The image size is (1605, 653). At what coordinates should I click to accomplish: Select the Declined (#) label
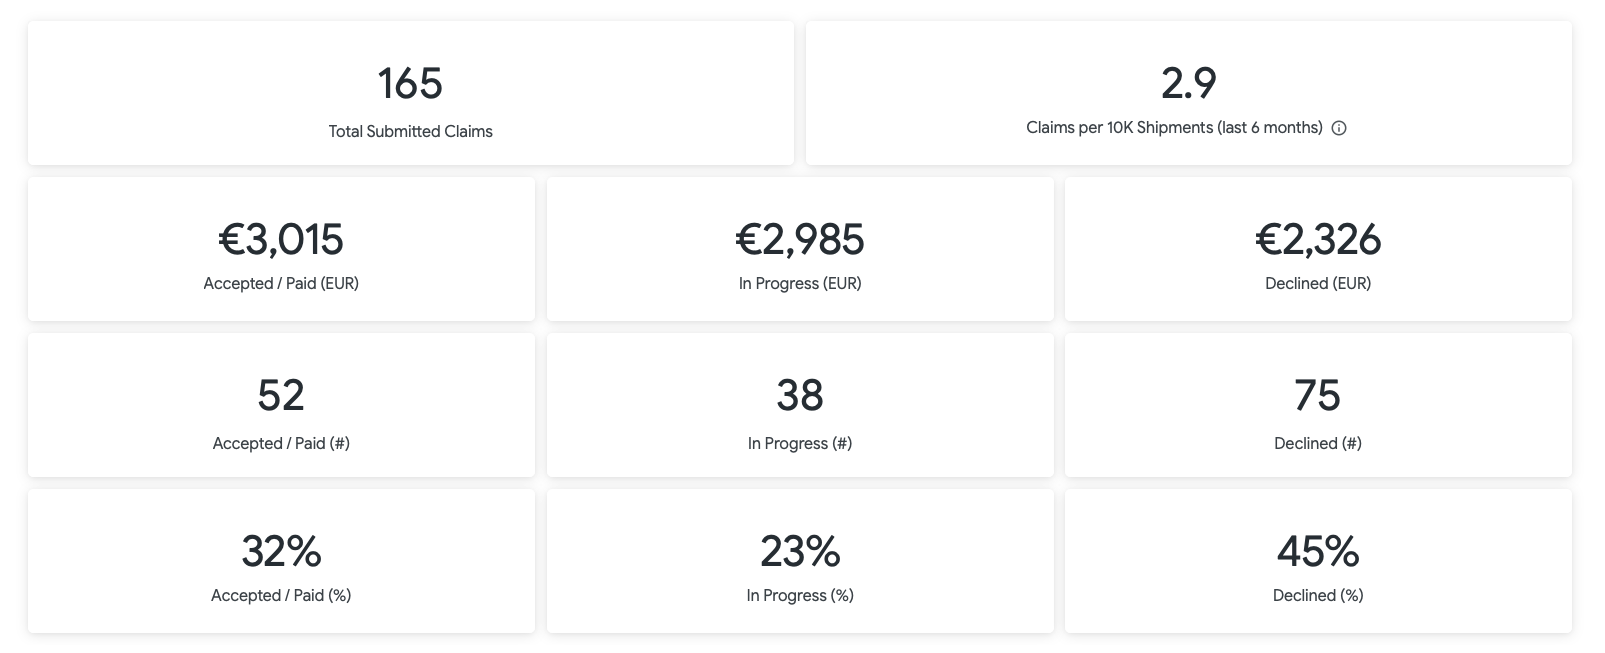pyautogui.click(x=1318, y=443)
